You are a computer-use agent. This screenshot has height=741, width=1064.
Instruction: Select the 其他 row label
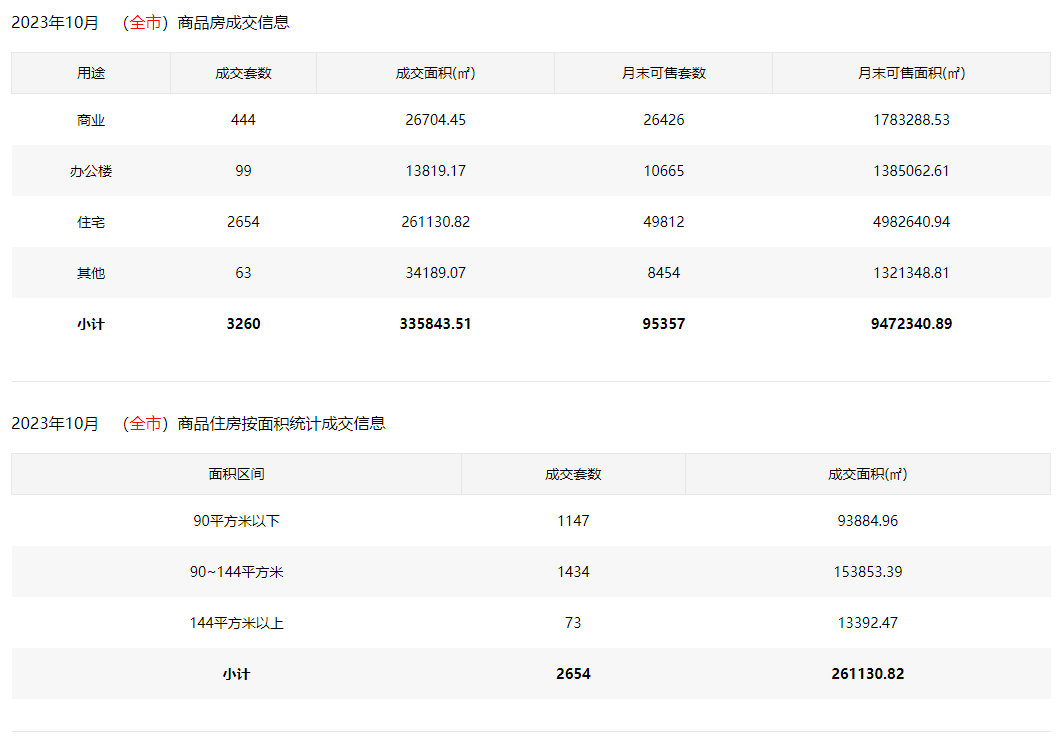[91, 273]
